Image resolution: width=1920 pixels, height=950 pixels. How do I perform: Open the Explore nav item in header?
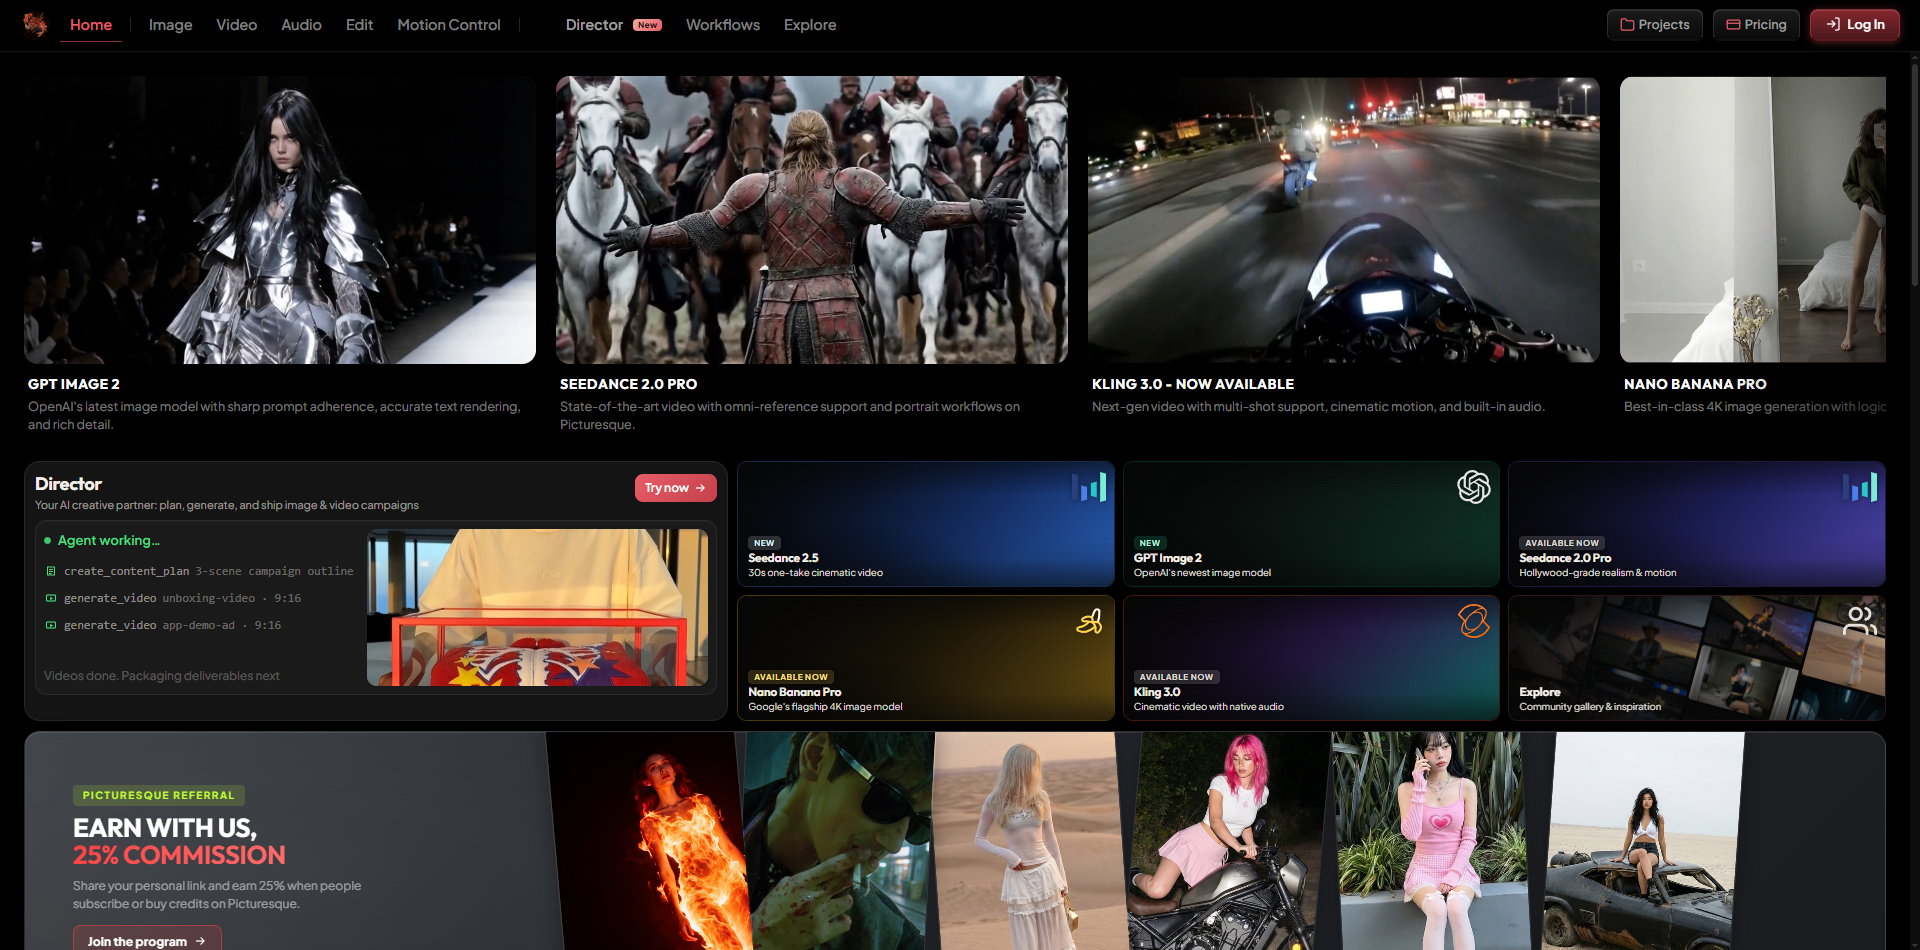pos(810,25)
